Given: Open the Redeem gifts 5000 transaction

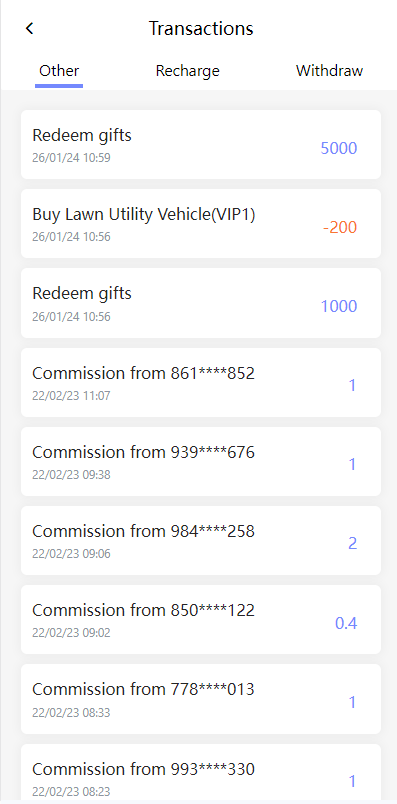Looking at the screenshot, I should point(201,145).
